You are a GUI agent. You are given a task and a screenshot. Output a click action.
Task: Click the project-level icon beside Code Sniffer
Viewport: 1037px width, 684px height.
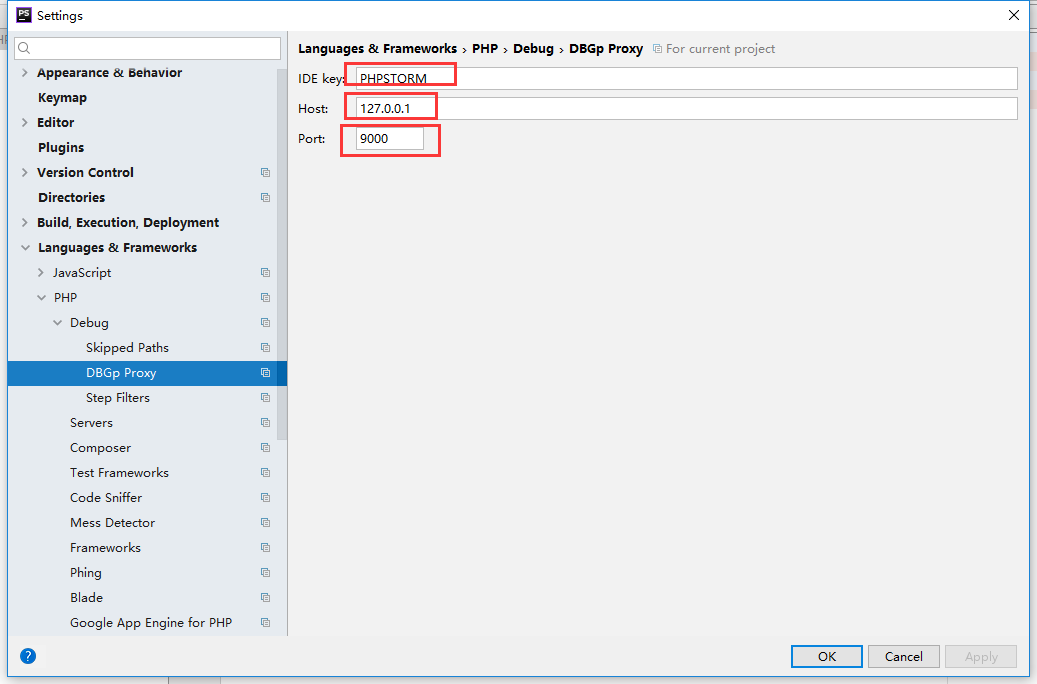coord(265,497)
